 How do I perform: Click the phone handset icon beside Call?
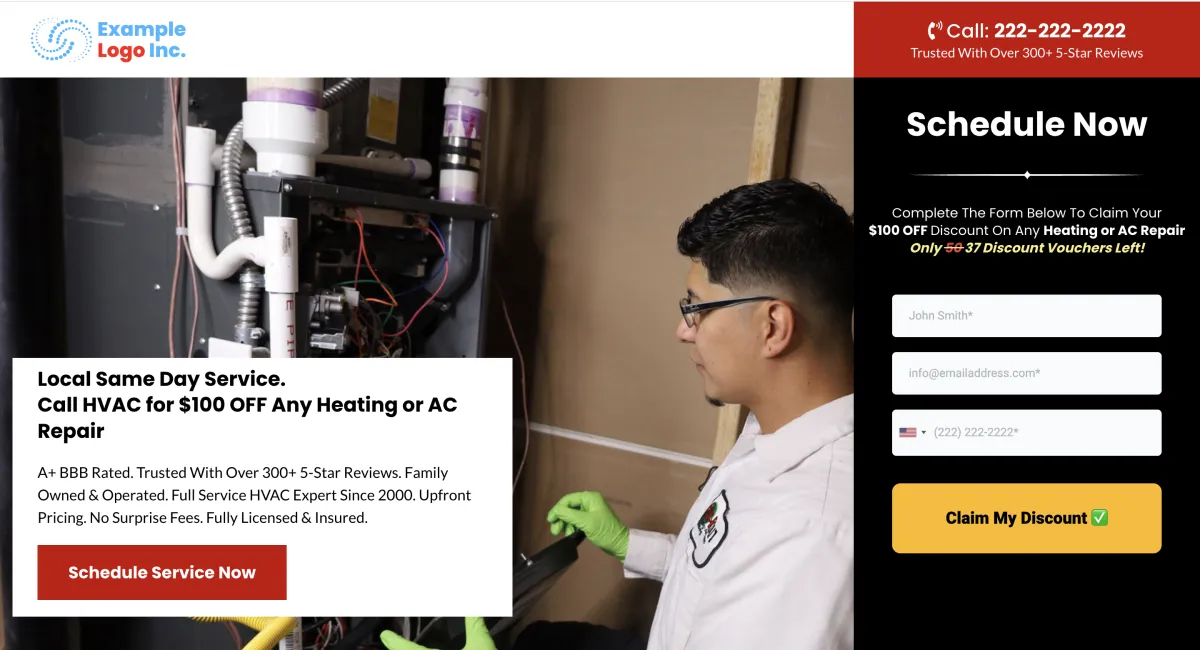935,31
